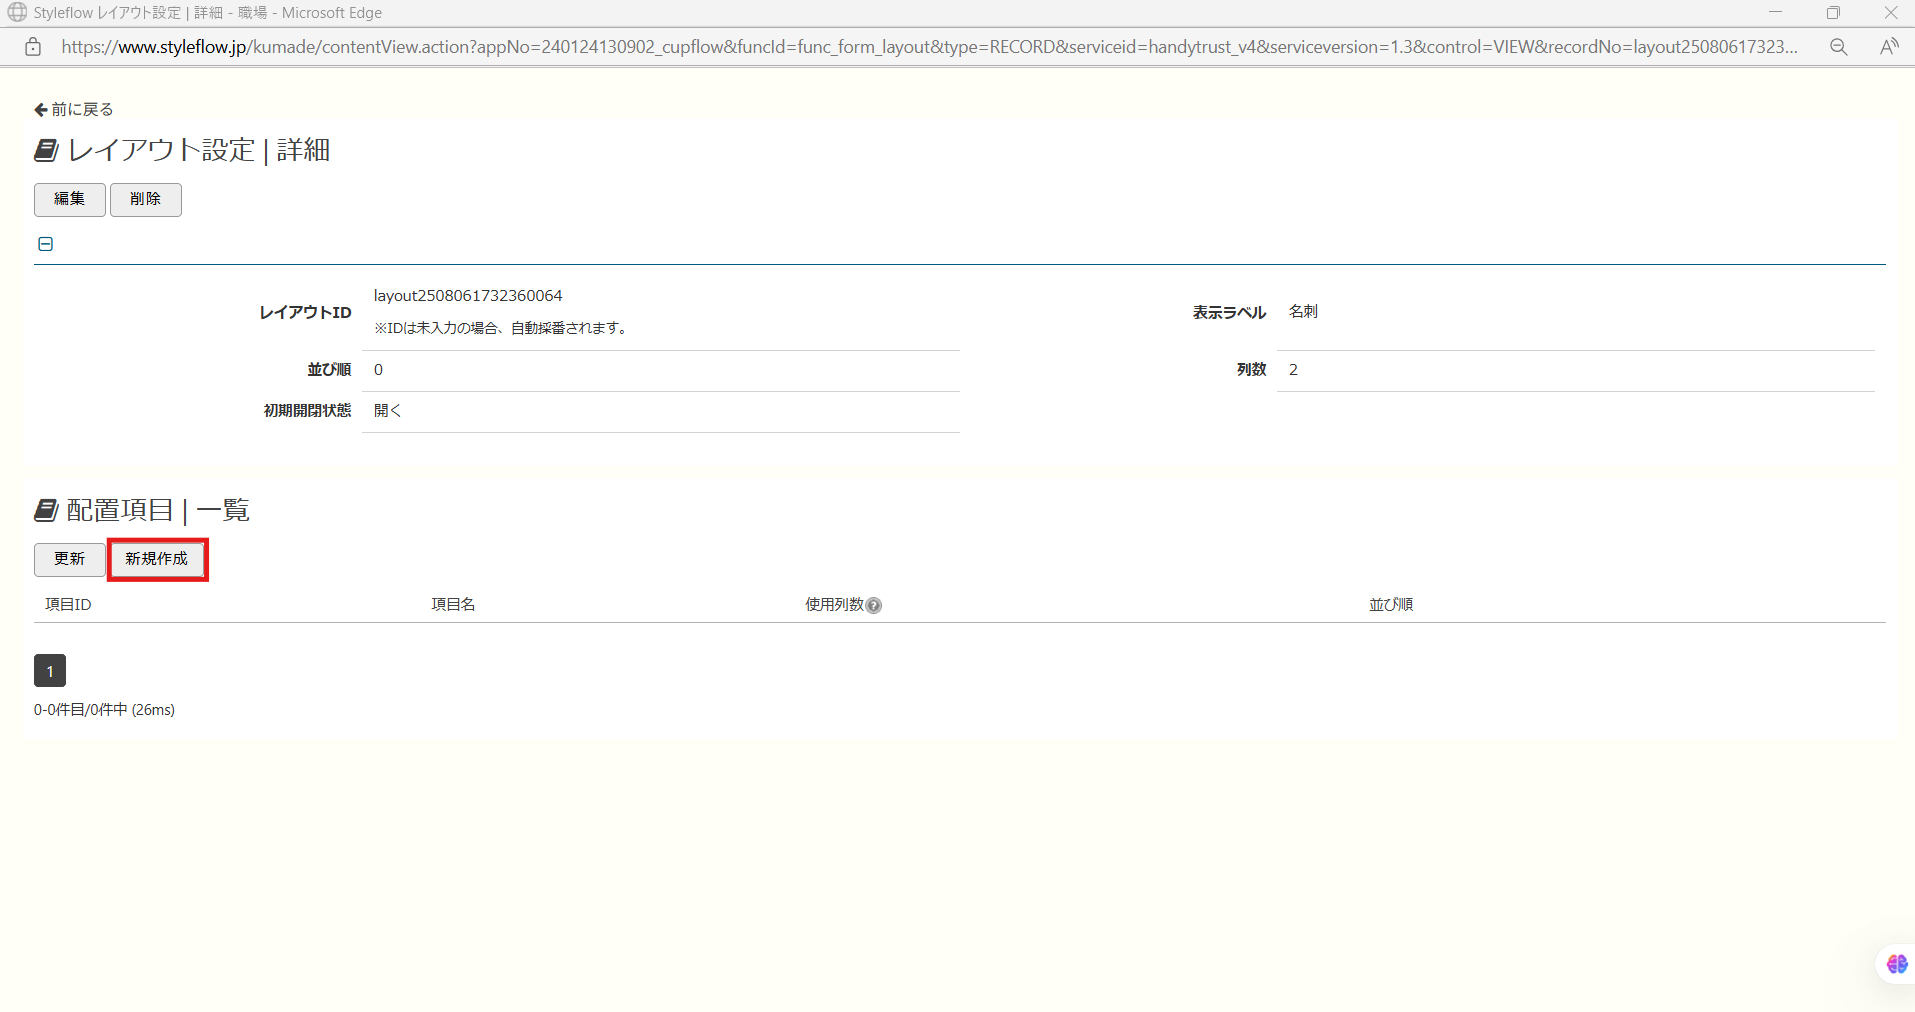Click the 編集 button
Viewport: 1915px width, 1012px height.
click(x=69, y=199)
